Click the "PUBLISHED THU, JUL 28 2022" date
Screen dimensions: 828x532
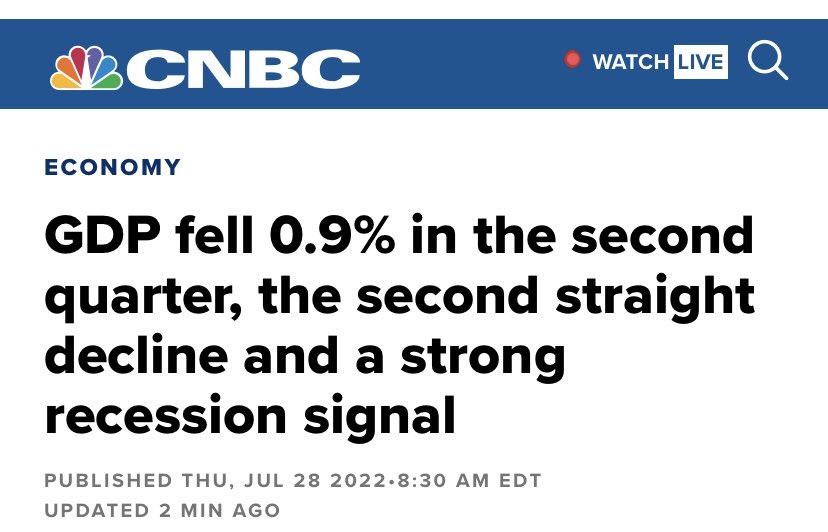(215, 481)
